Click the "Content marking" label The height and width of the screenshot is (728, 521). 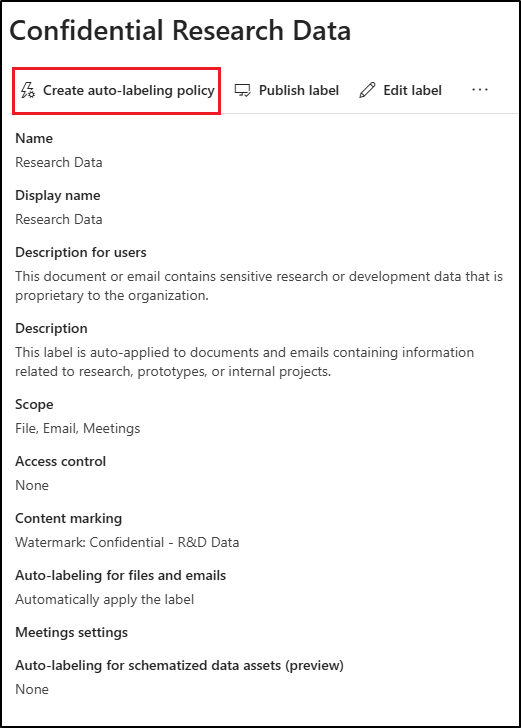[x=69, y=519]
